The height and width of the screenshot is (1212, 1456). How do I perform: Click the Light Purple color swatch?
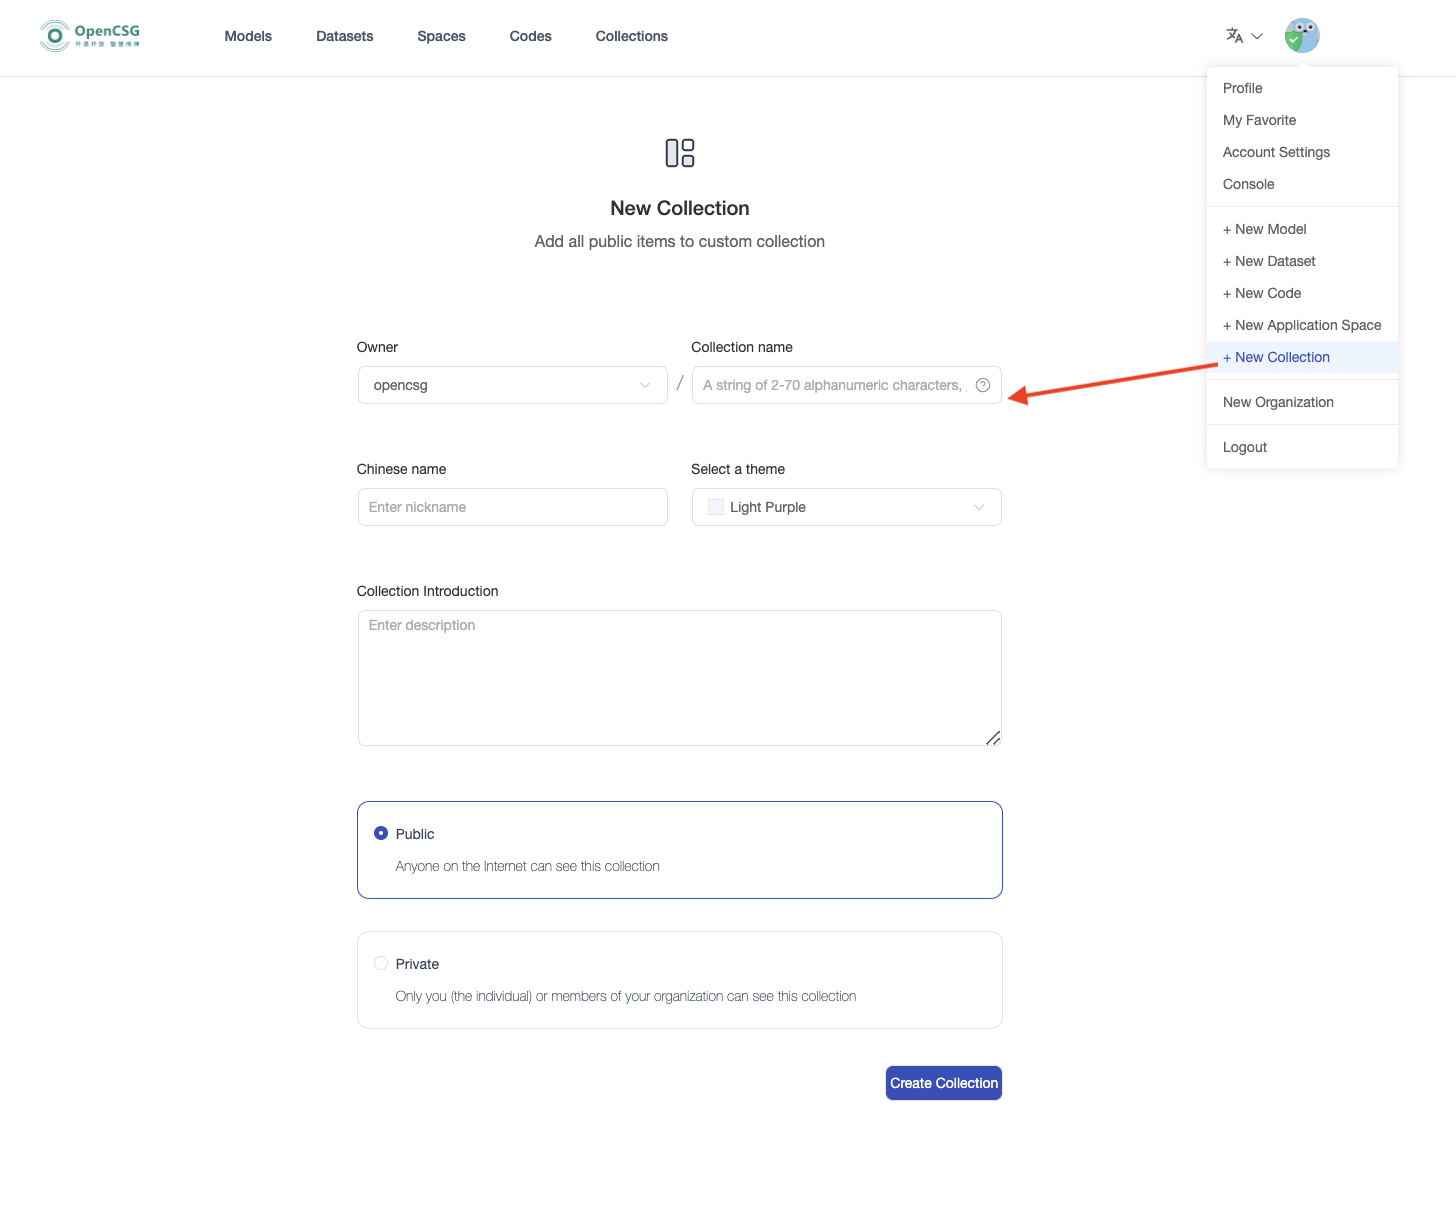pyautogui.click(x=716, y=507)
